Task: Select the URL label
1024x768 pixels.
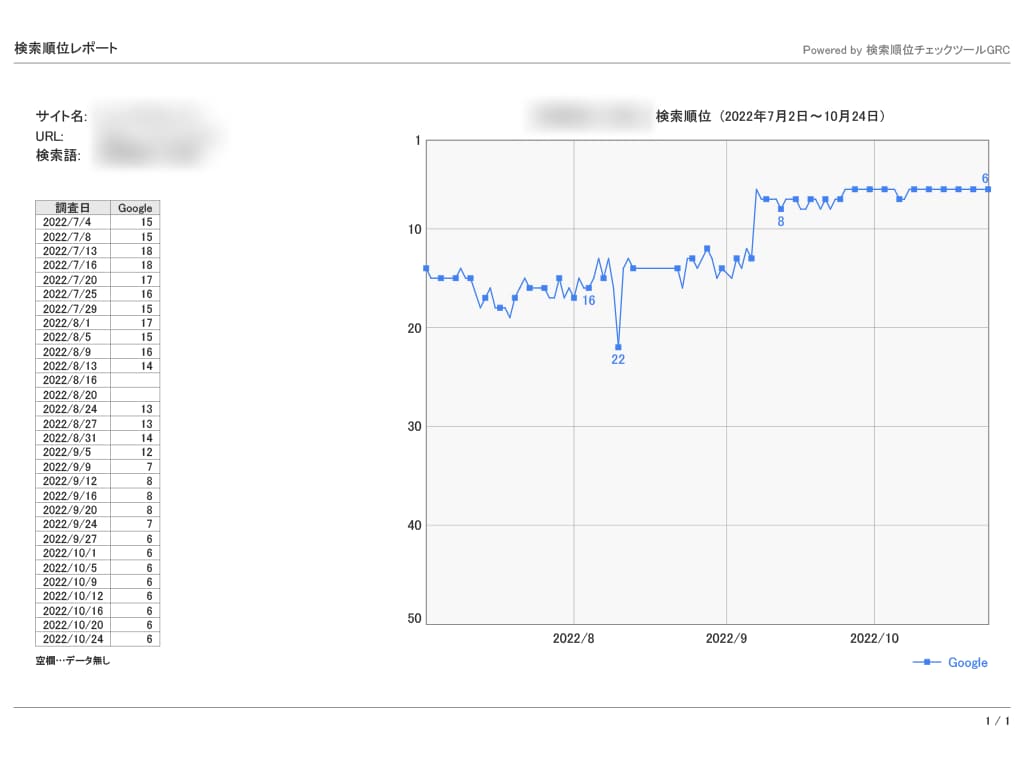Action: pyautogui.click(x=50, y=136)
